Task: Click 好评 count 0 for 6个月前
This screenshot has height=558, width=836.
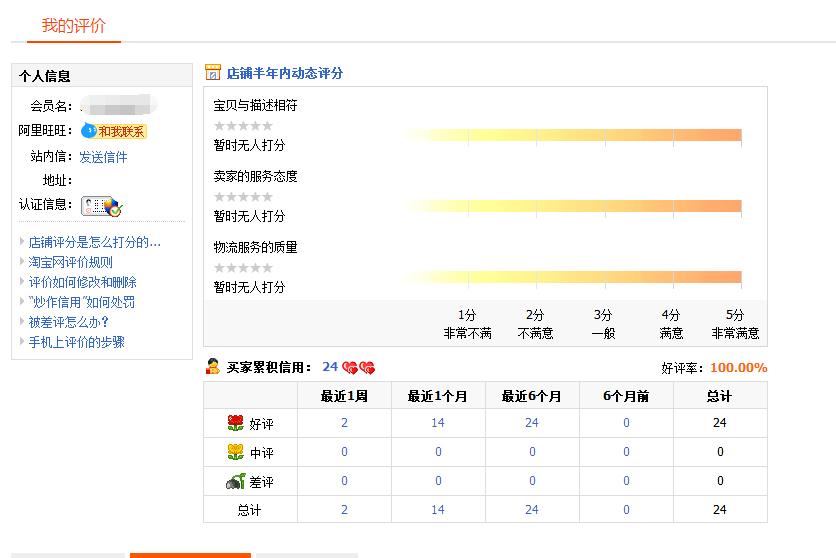Action: 626,423
